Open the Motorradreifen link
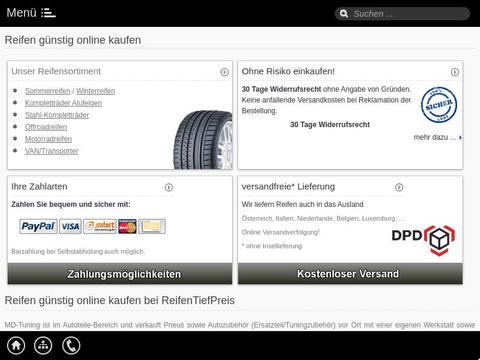 (x=48, y=139)
